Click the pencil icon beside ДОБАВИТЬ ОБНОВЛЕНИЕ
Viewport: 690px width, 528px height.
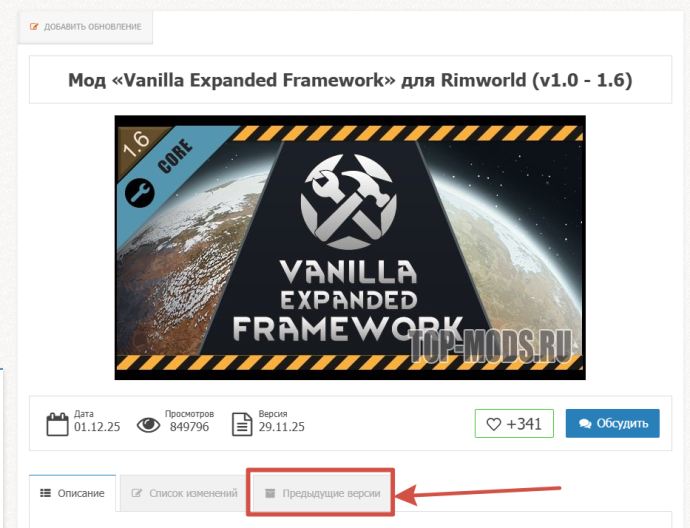(34, 27)
